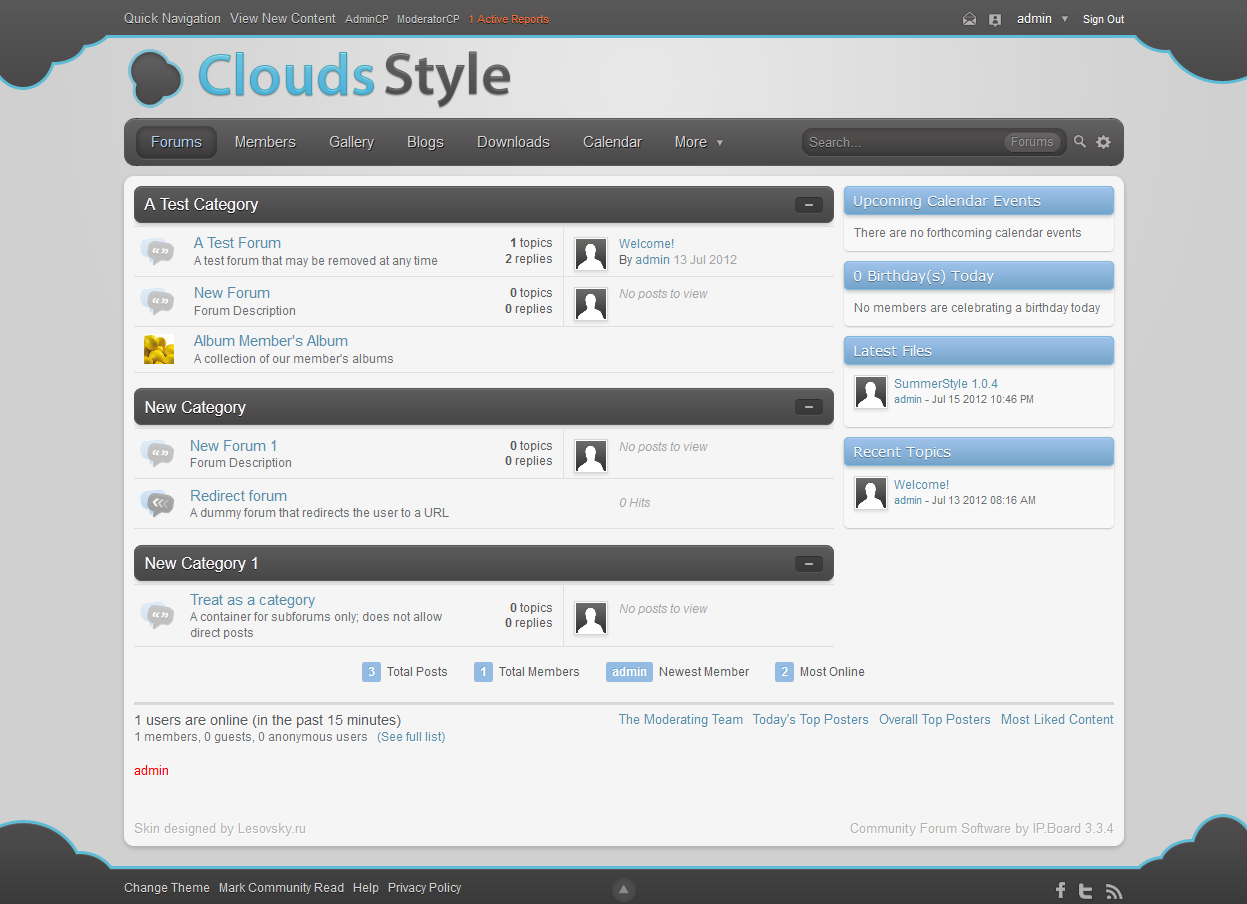Click the inbox messages icon in top bar
1247x904 pixels.
[x=969, y=19]
